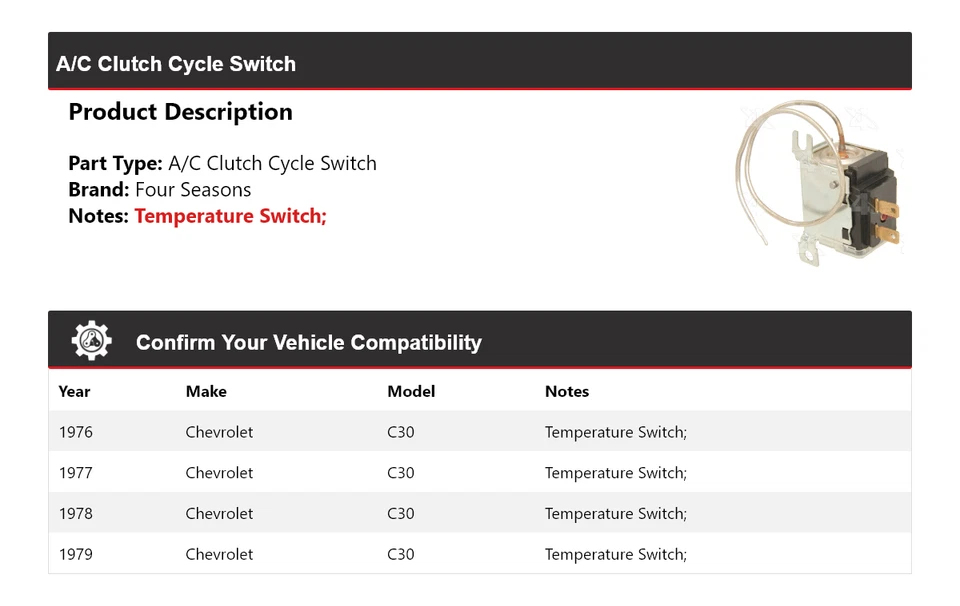This screenshot has width=960, height=606.
Task: Click the Year column header
Action: click(74, 392)
